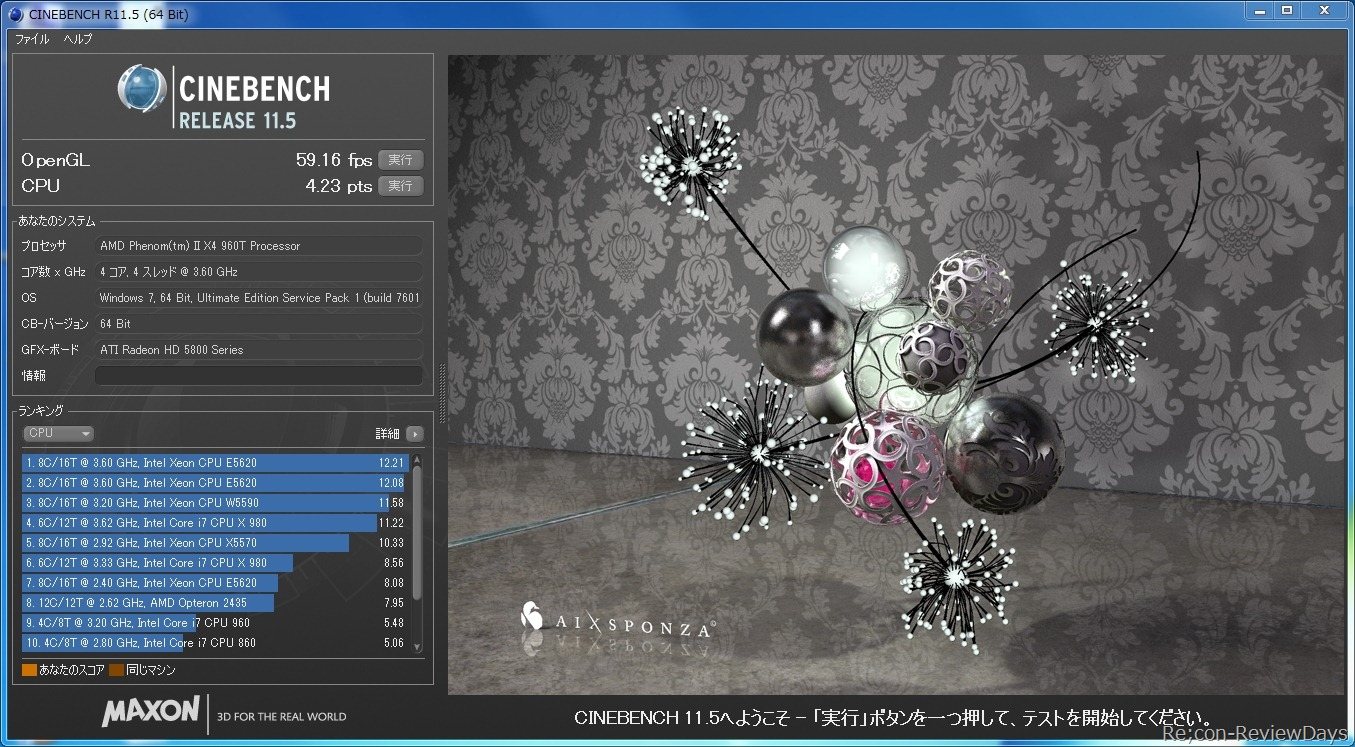Click the welcome message in the bottom status bar
This screenshot has height=747, width=1355.
tap(894, 718)
